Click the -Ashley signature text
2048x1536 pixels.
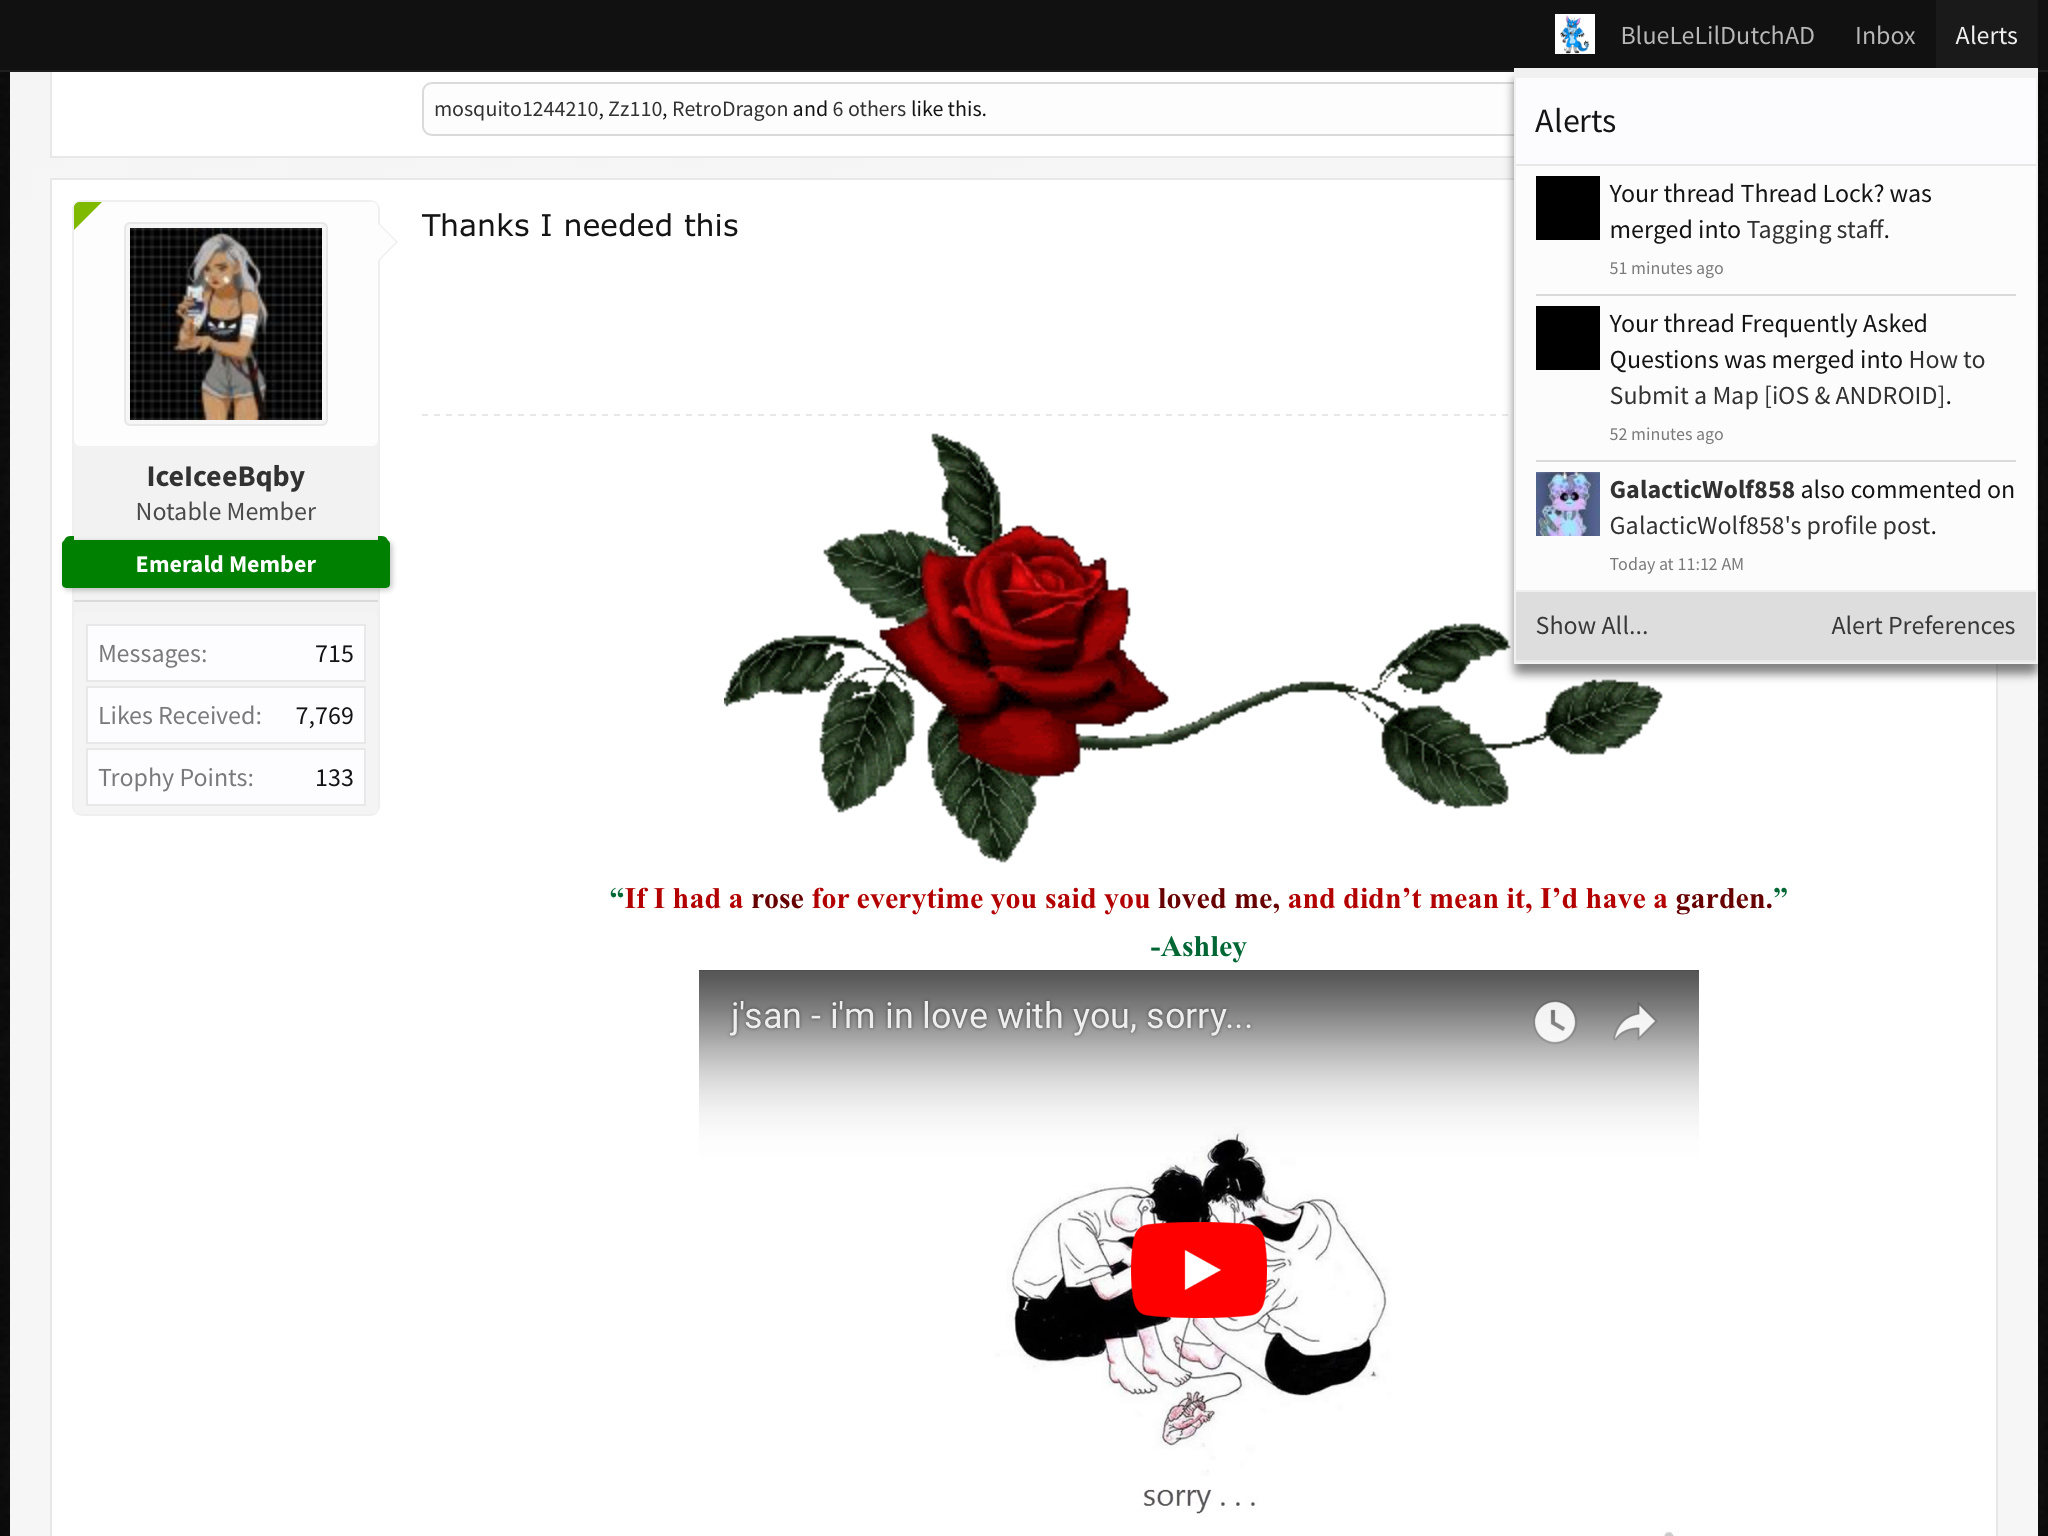pos(1198,946)
